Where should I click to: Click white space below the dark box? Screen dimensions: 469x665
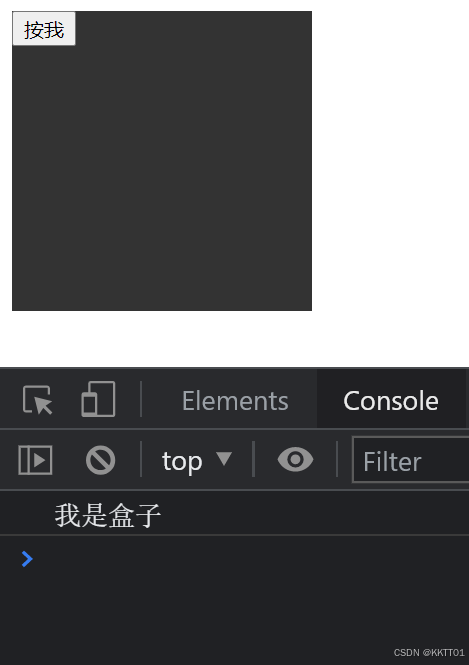pyautogui.click(x=162, y=338)
